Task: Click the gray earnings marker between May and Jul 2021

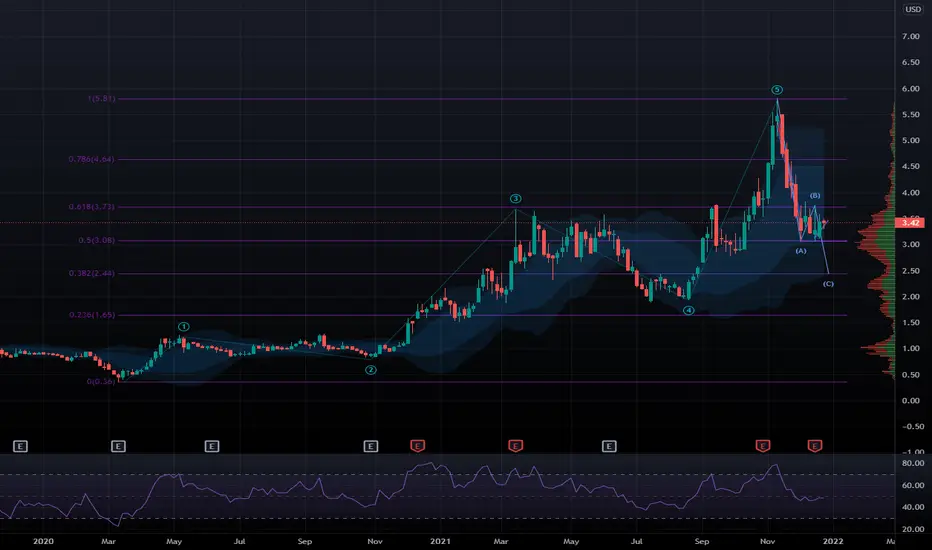Action: pyautogui.click(x=609, y=446)
